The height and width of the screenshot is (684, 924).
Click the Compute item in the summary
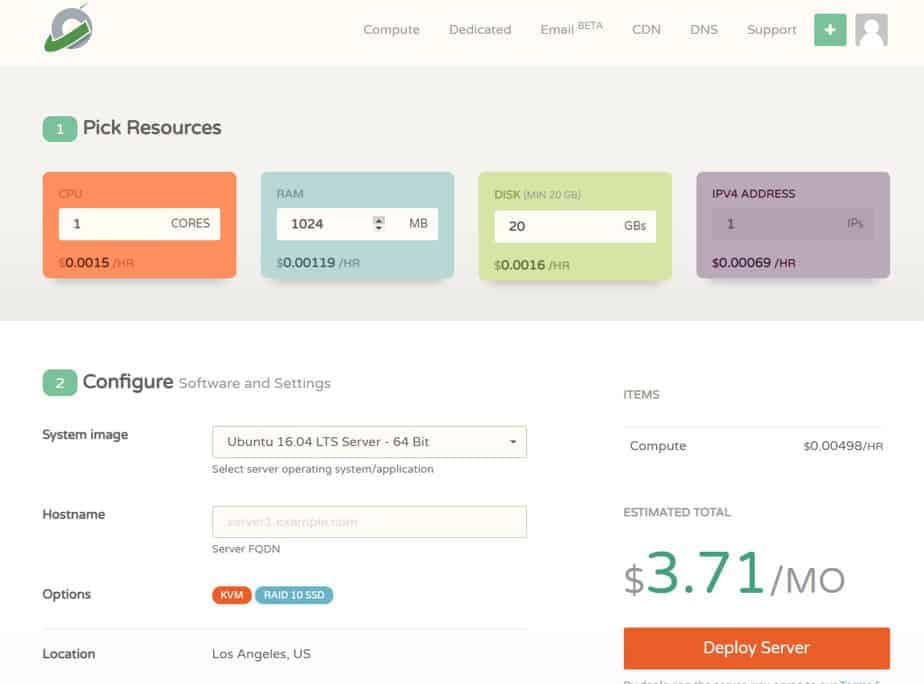[x=657, y=446]
